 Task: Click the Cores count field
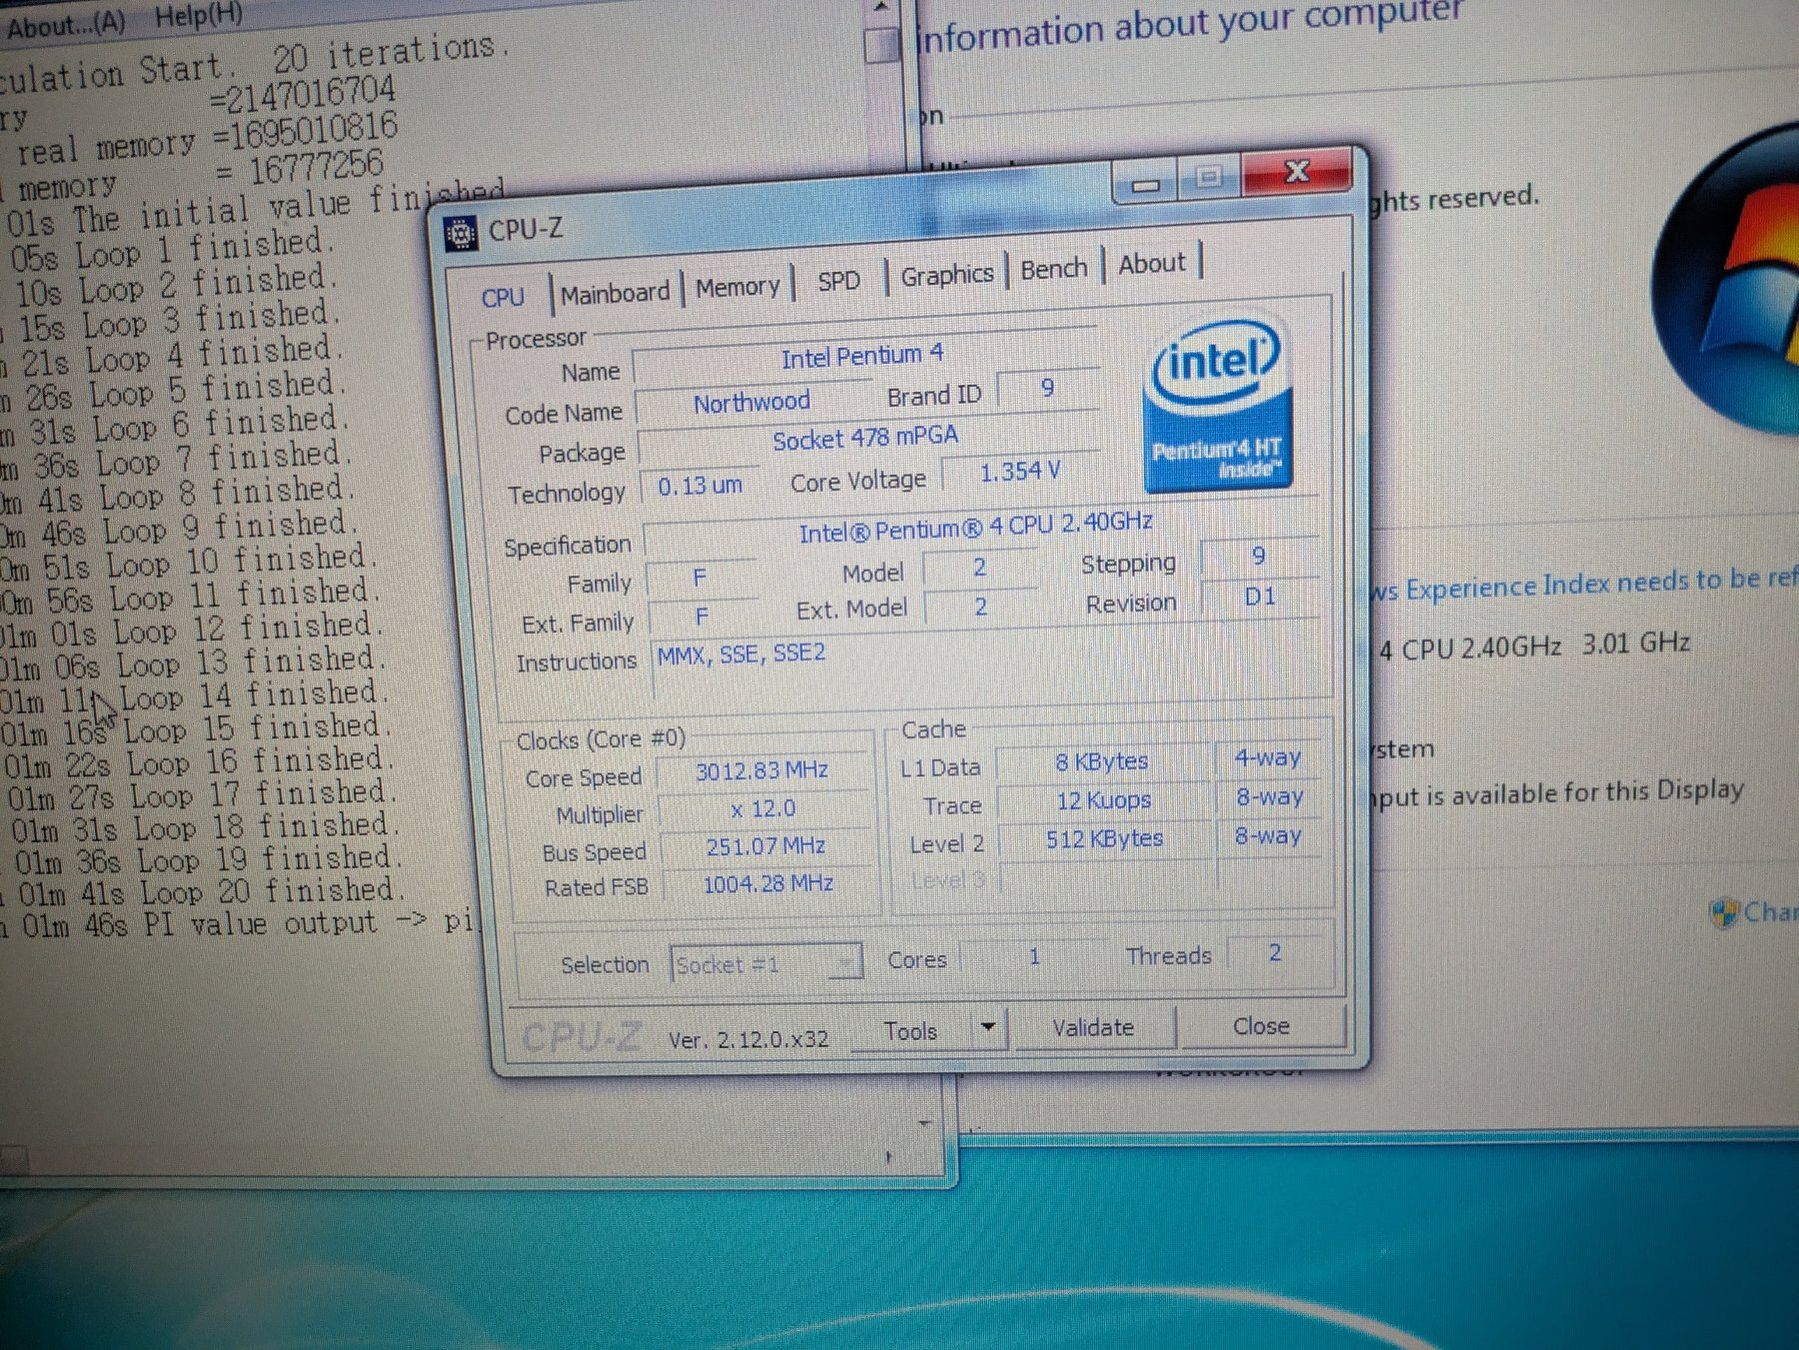[x=1034, y=957]
